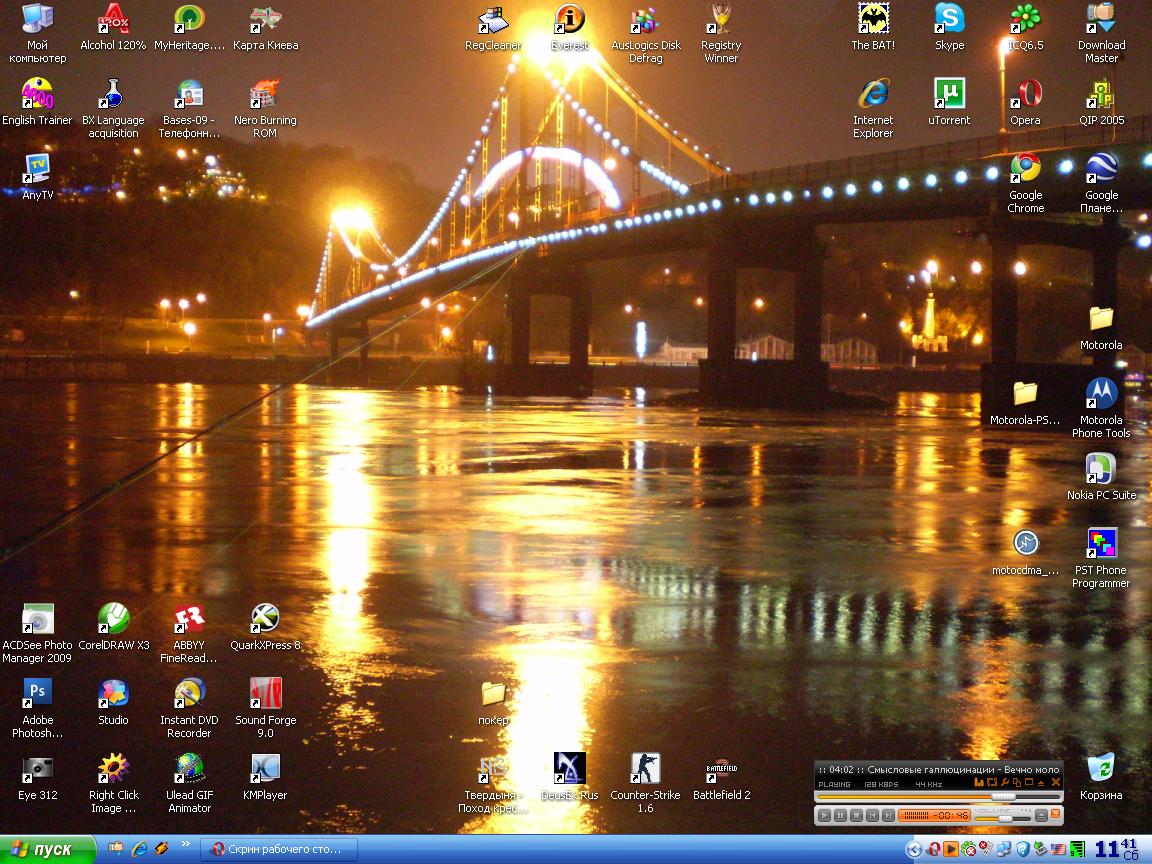The height and width of the screenshot is (864, 1152).
Task: Launch uTorrent from the desktop
Action: [949, 94]
